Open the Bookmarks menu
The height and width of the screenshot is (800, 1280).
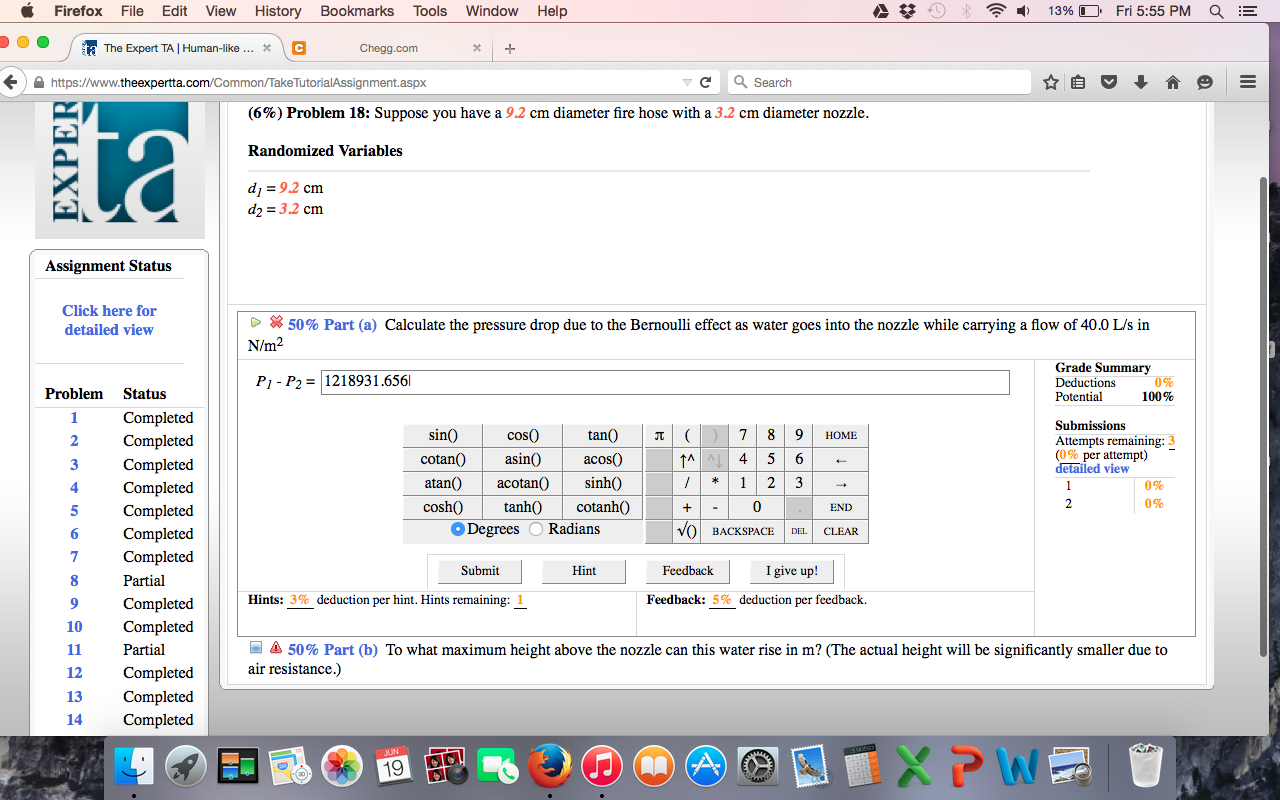356,11
